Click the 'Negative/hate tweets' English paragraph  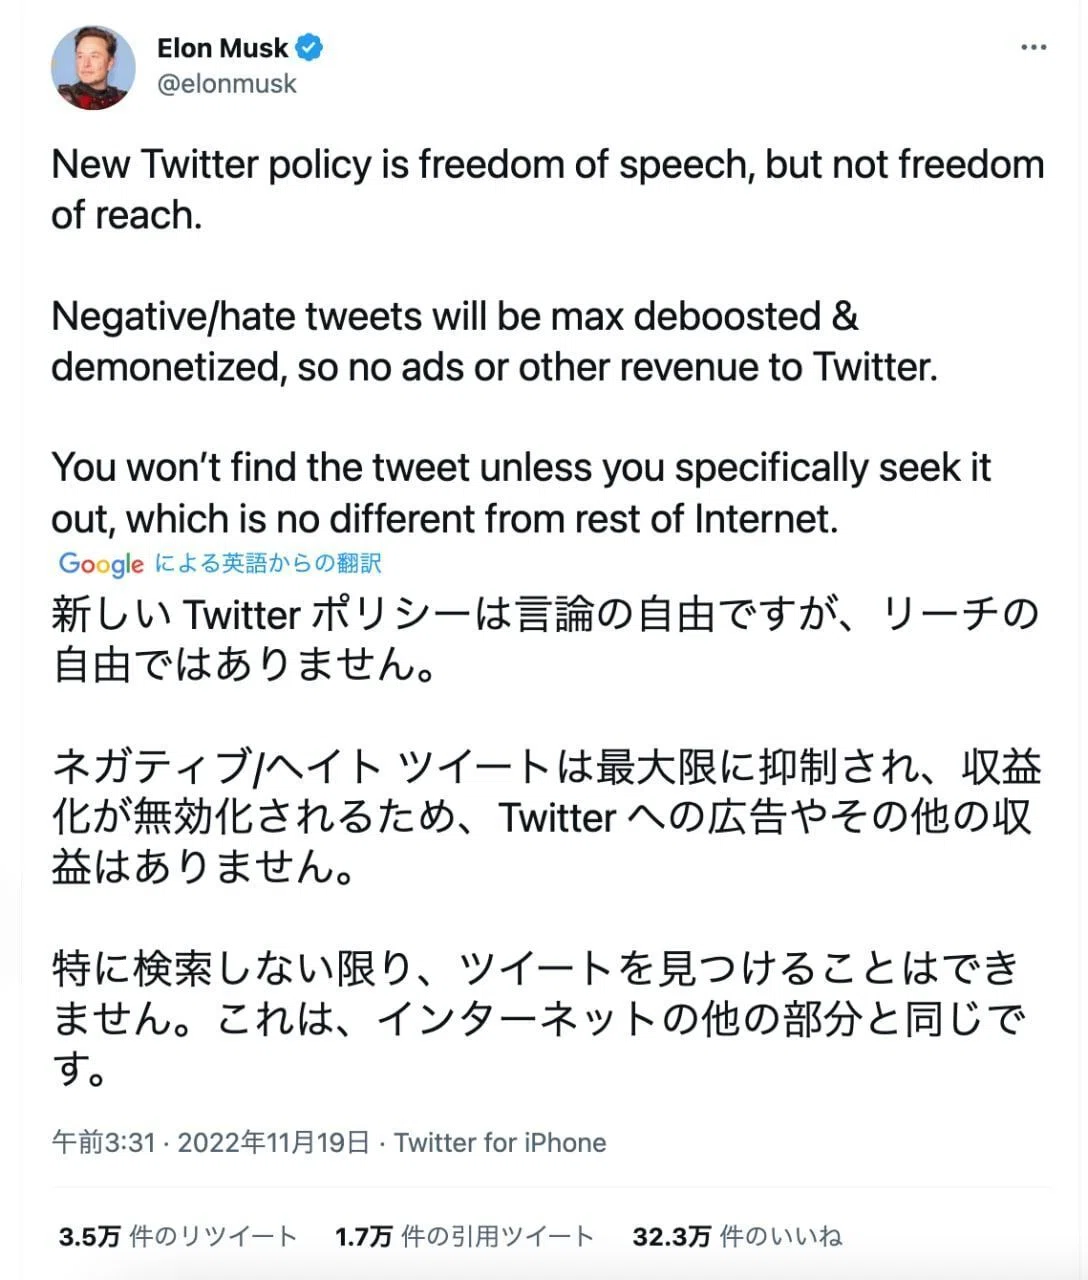pos(494,341)
